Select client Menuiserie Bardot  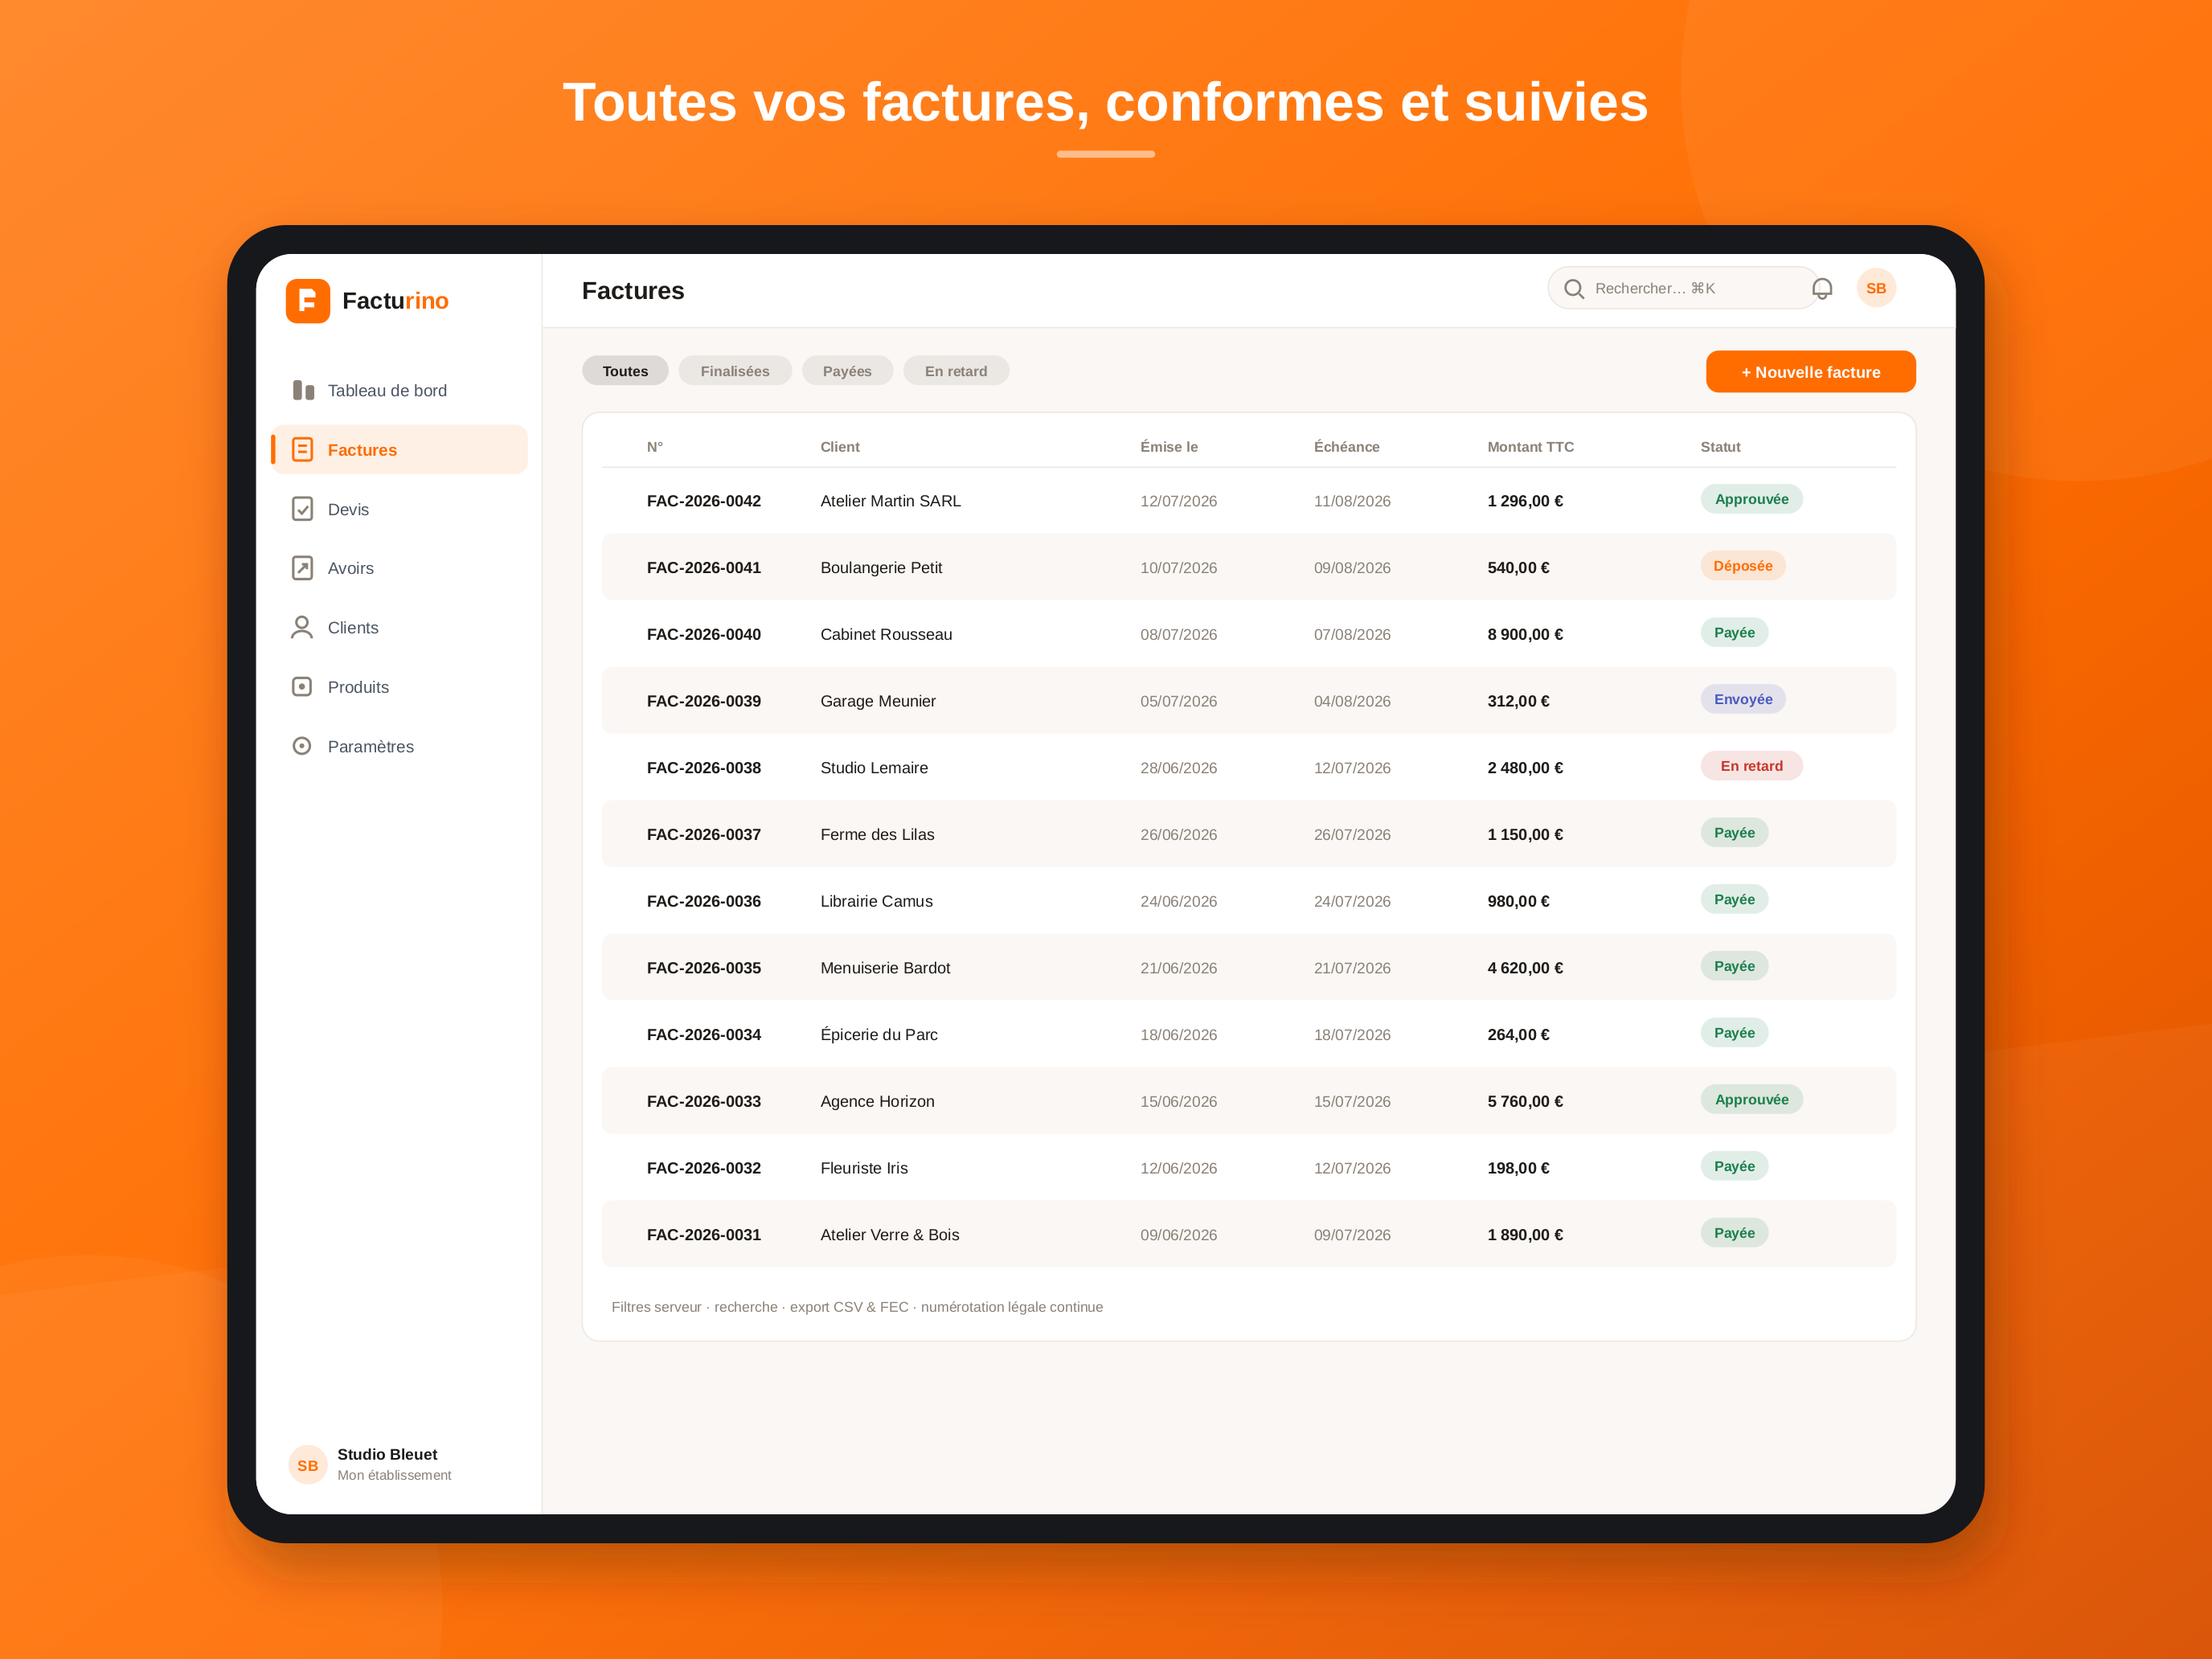[885, 967]
